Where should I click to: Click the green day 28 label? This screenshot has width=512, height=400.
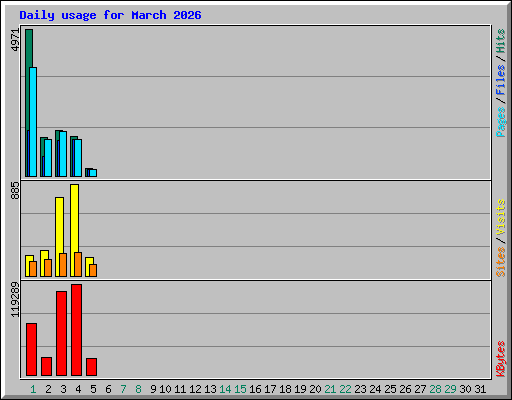coord(435,389)
